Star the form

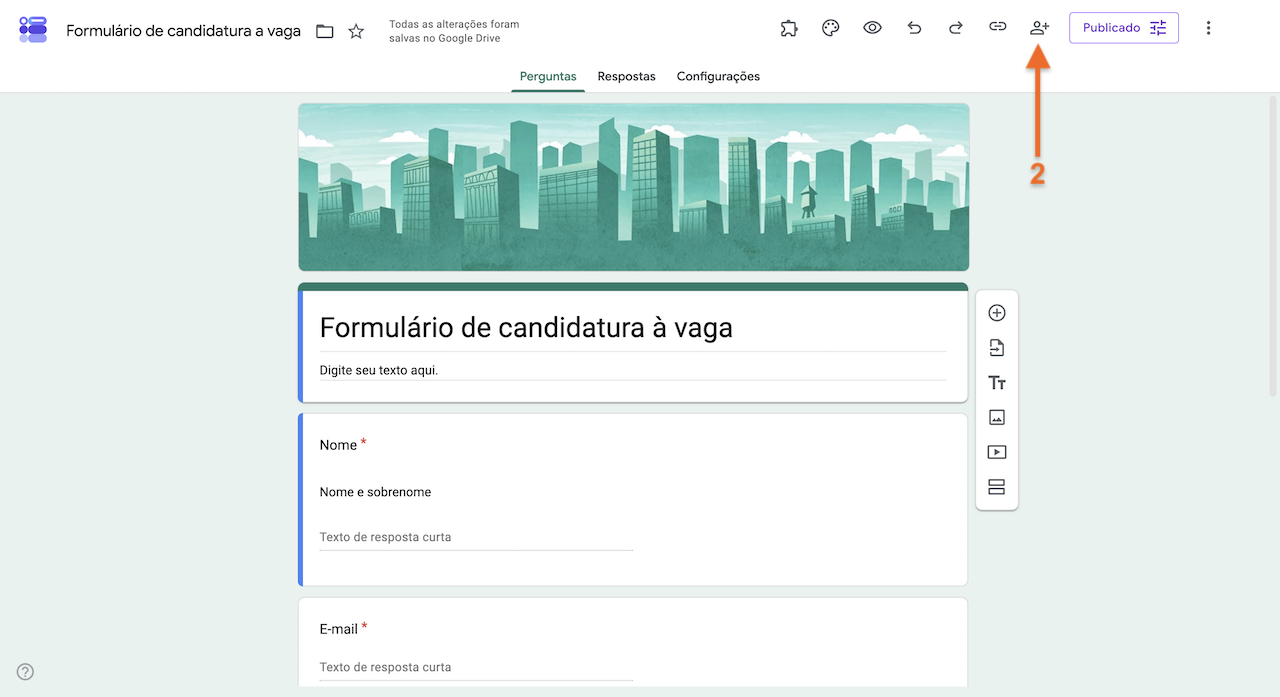pos(356,31)
